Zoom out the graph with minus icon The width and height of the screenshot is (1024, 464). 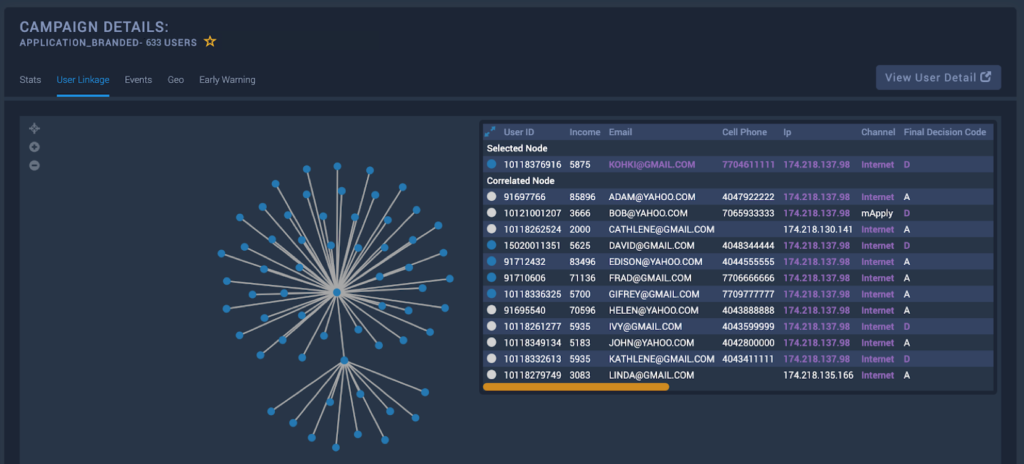[x=35, y=165]
